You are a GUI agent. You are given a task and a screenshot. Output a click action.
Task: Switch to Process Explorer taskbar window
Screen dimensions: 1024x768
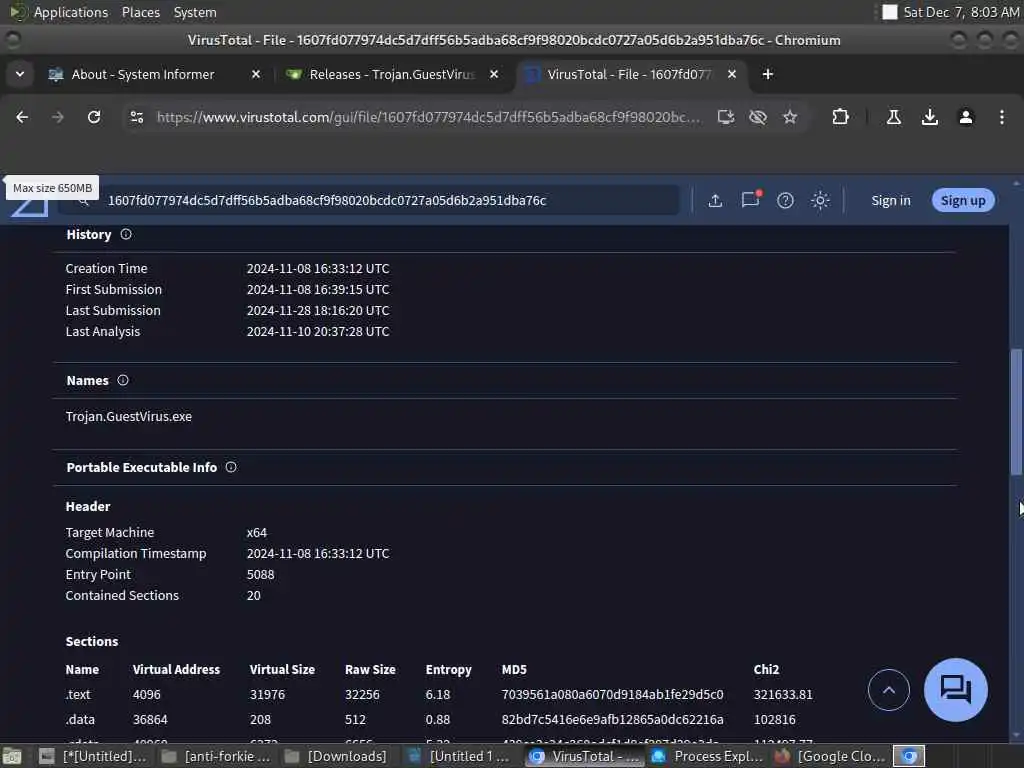coord(708,756)
